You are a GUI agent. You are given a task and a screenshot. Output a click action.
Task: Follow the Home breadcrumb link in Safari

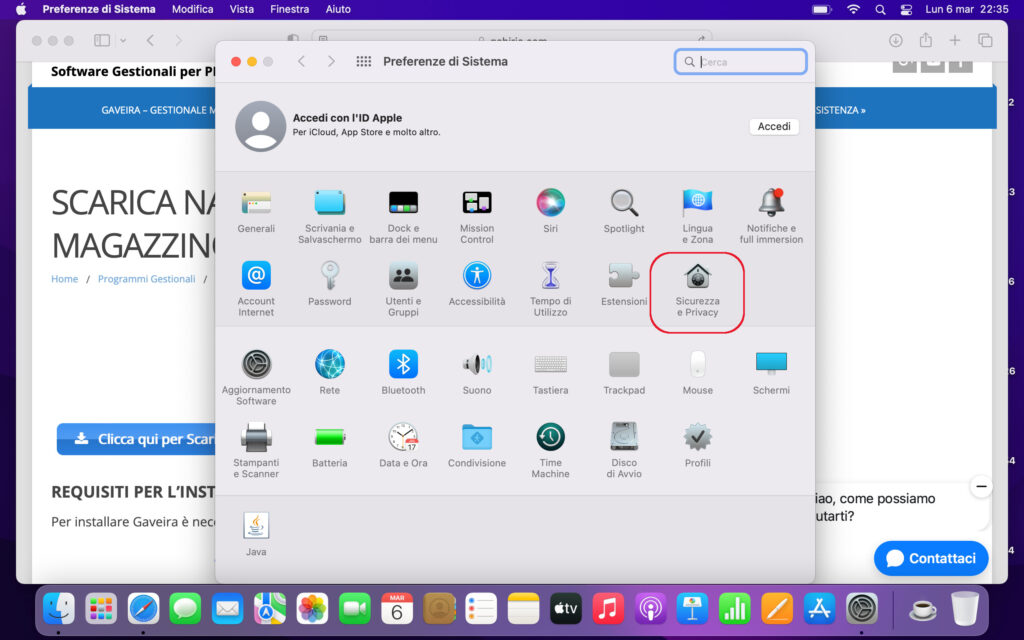point(65,279)
